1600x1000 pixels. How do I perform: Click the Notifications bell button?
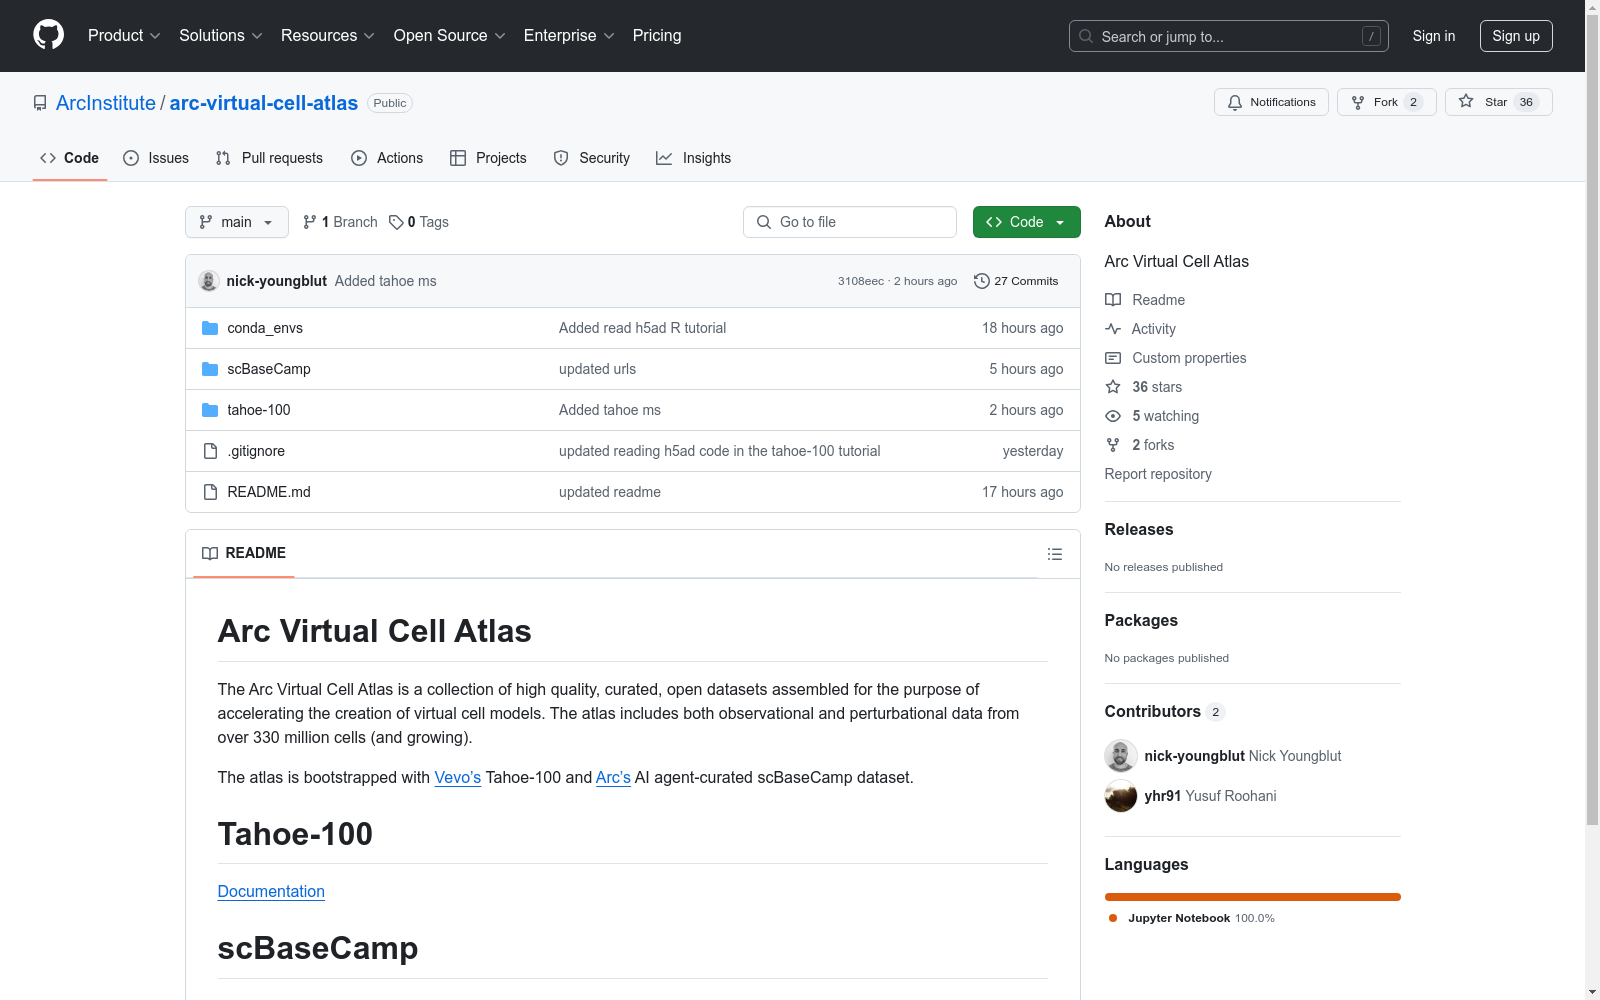click(x=1271, y=102)
